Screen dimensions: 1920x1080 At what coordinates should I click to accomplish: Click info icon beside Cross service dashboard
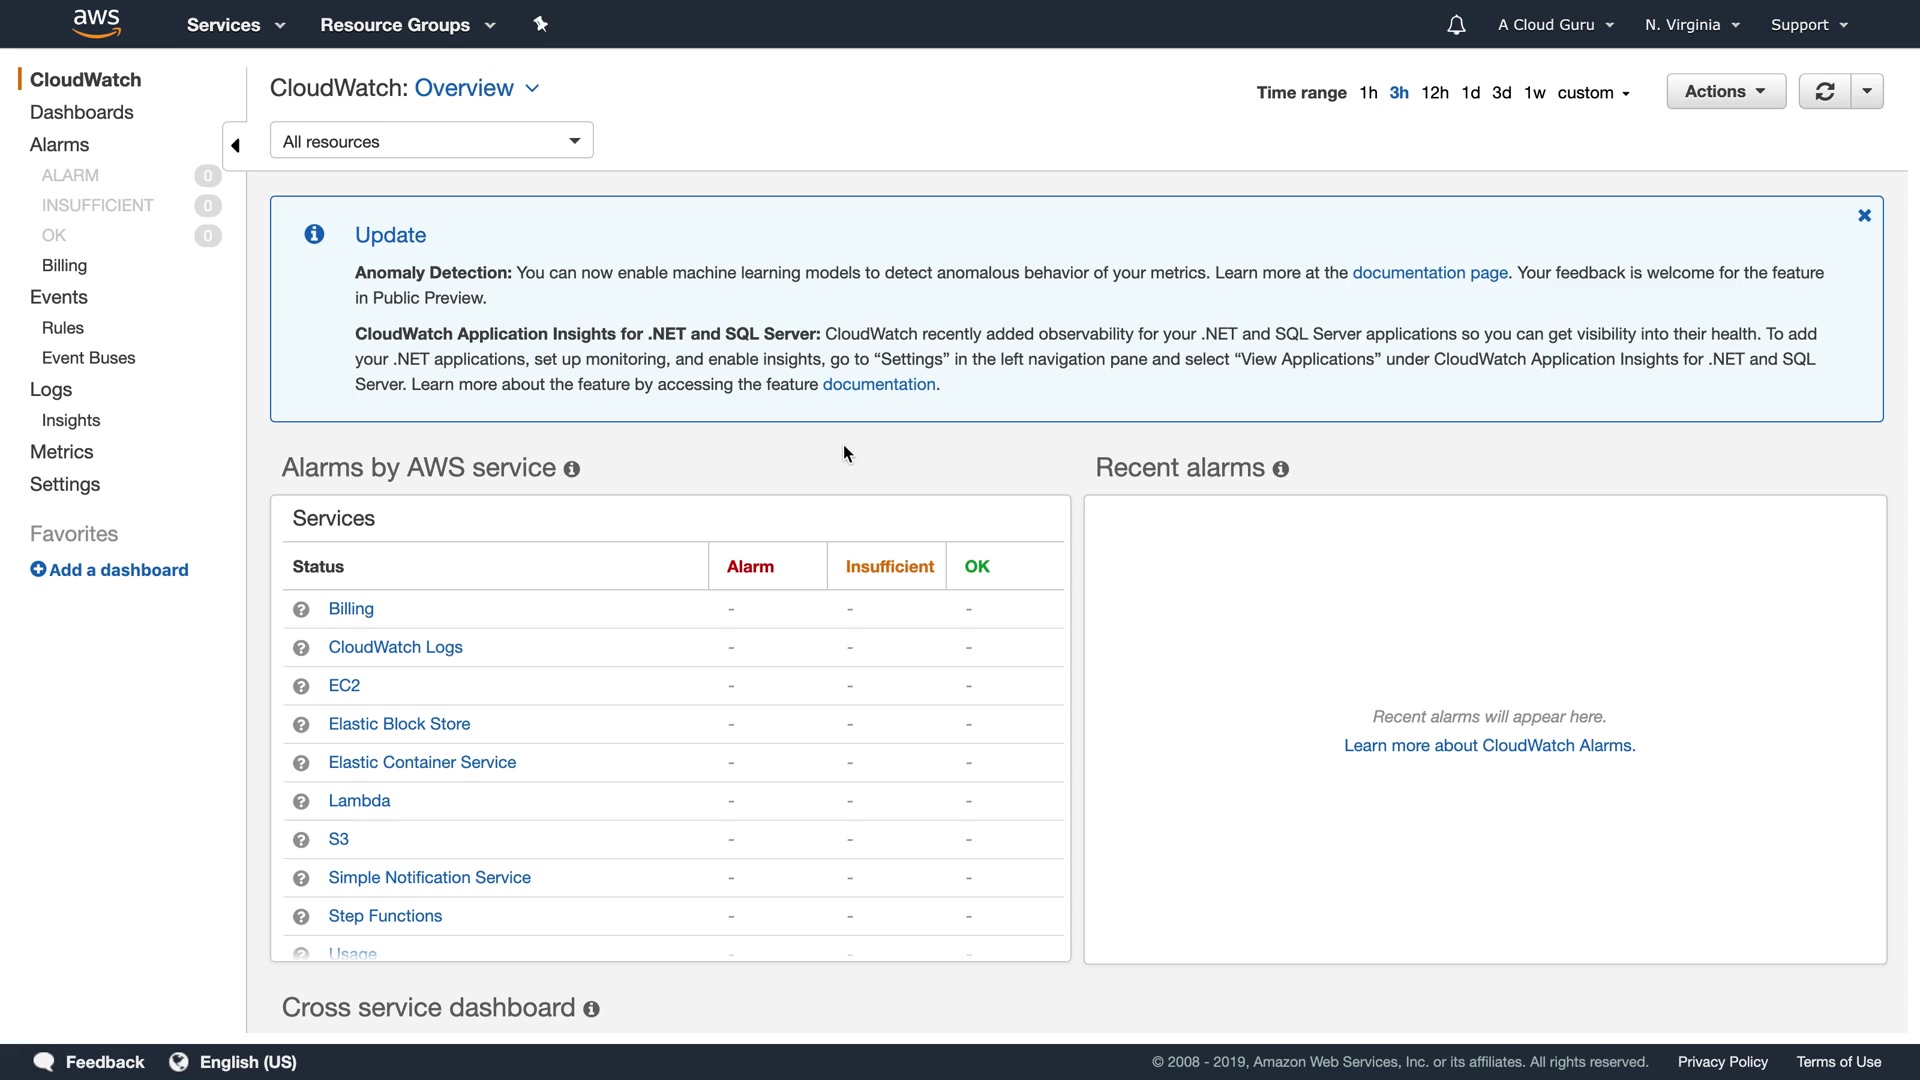tap(592, 1009)
